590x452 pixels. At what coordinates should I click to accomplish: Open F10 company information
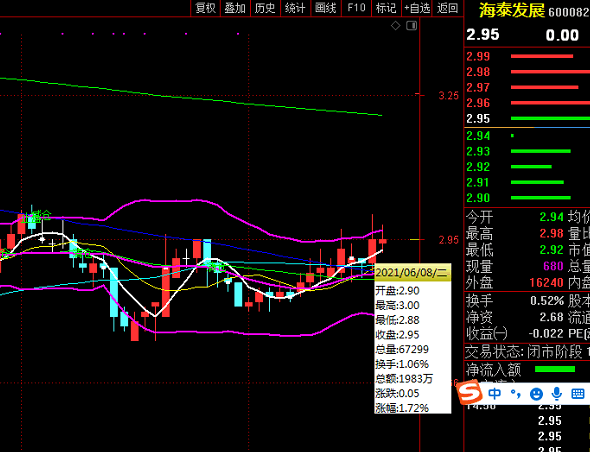coord(356,8)
